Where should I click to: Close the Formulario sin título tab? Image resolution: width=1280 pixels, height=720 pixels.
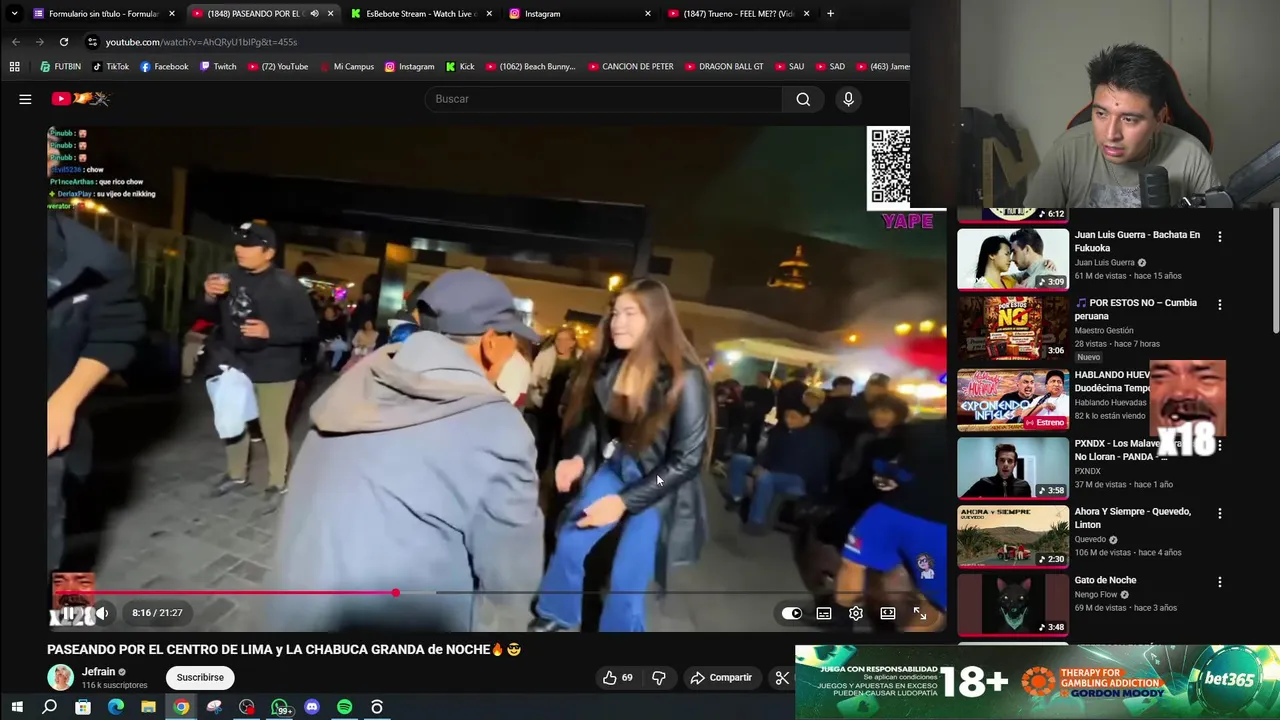point(172,14)
